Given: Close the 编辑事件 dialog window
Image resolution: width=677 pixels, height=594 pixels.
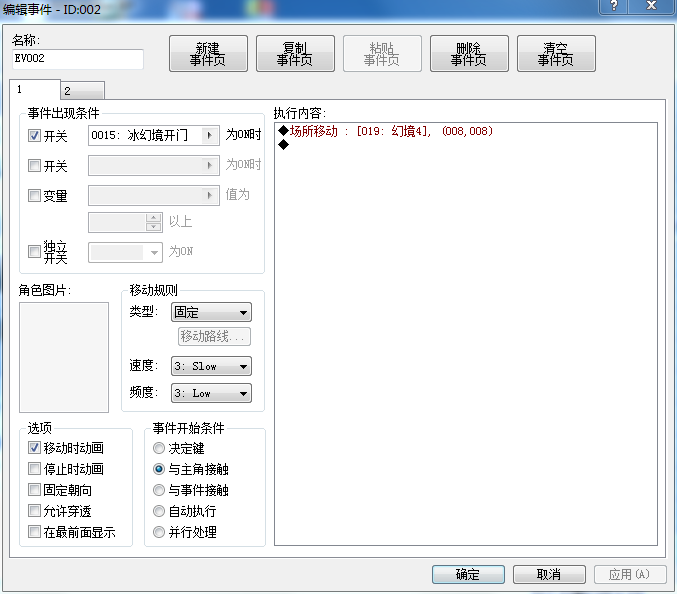Looking at the screenshot, I should 652,6.
